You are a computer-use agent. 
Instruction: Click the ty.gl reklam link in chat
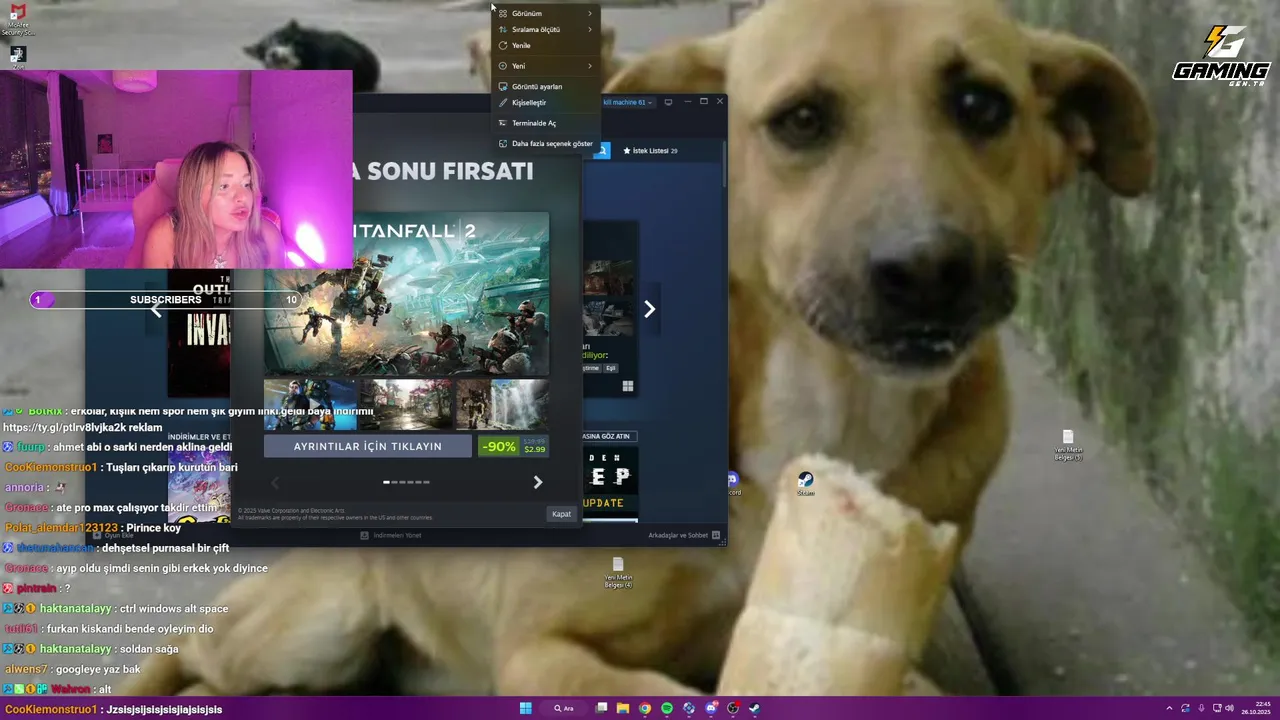(82, 428)
